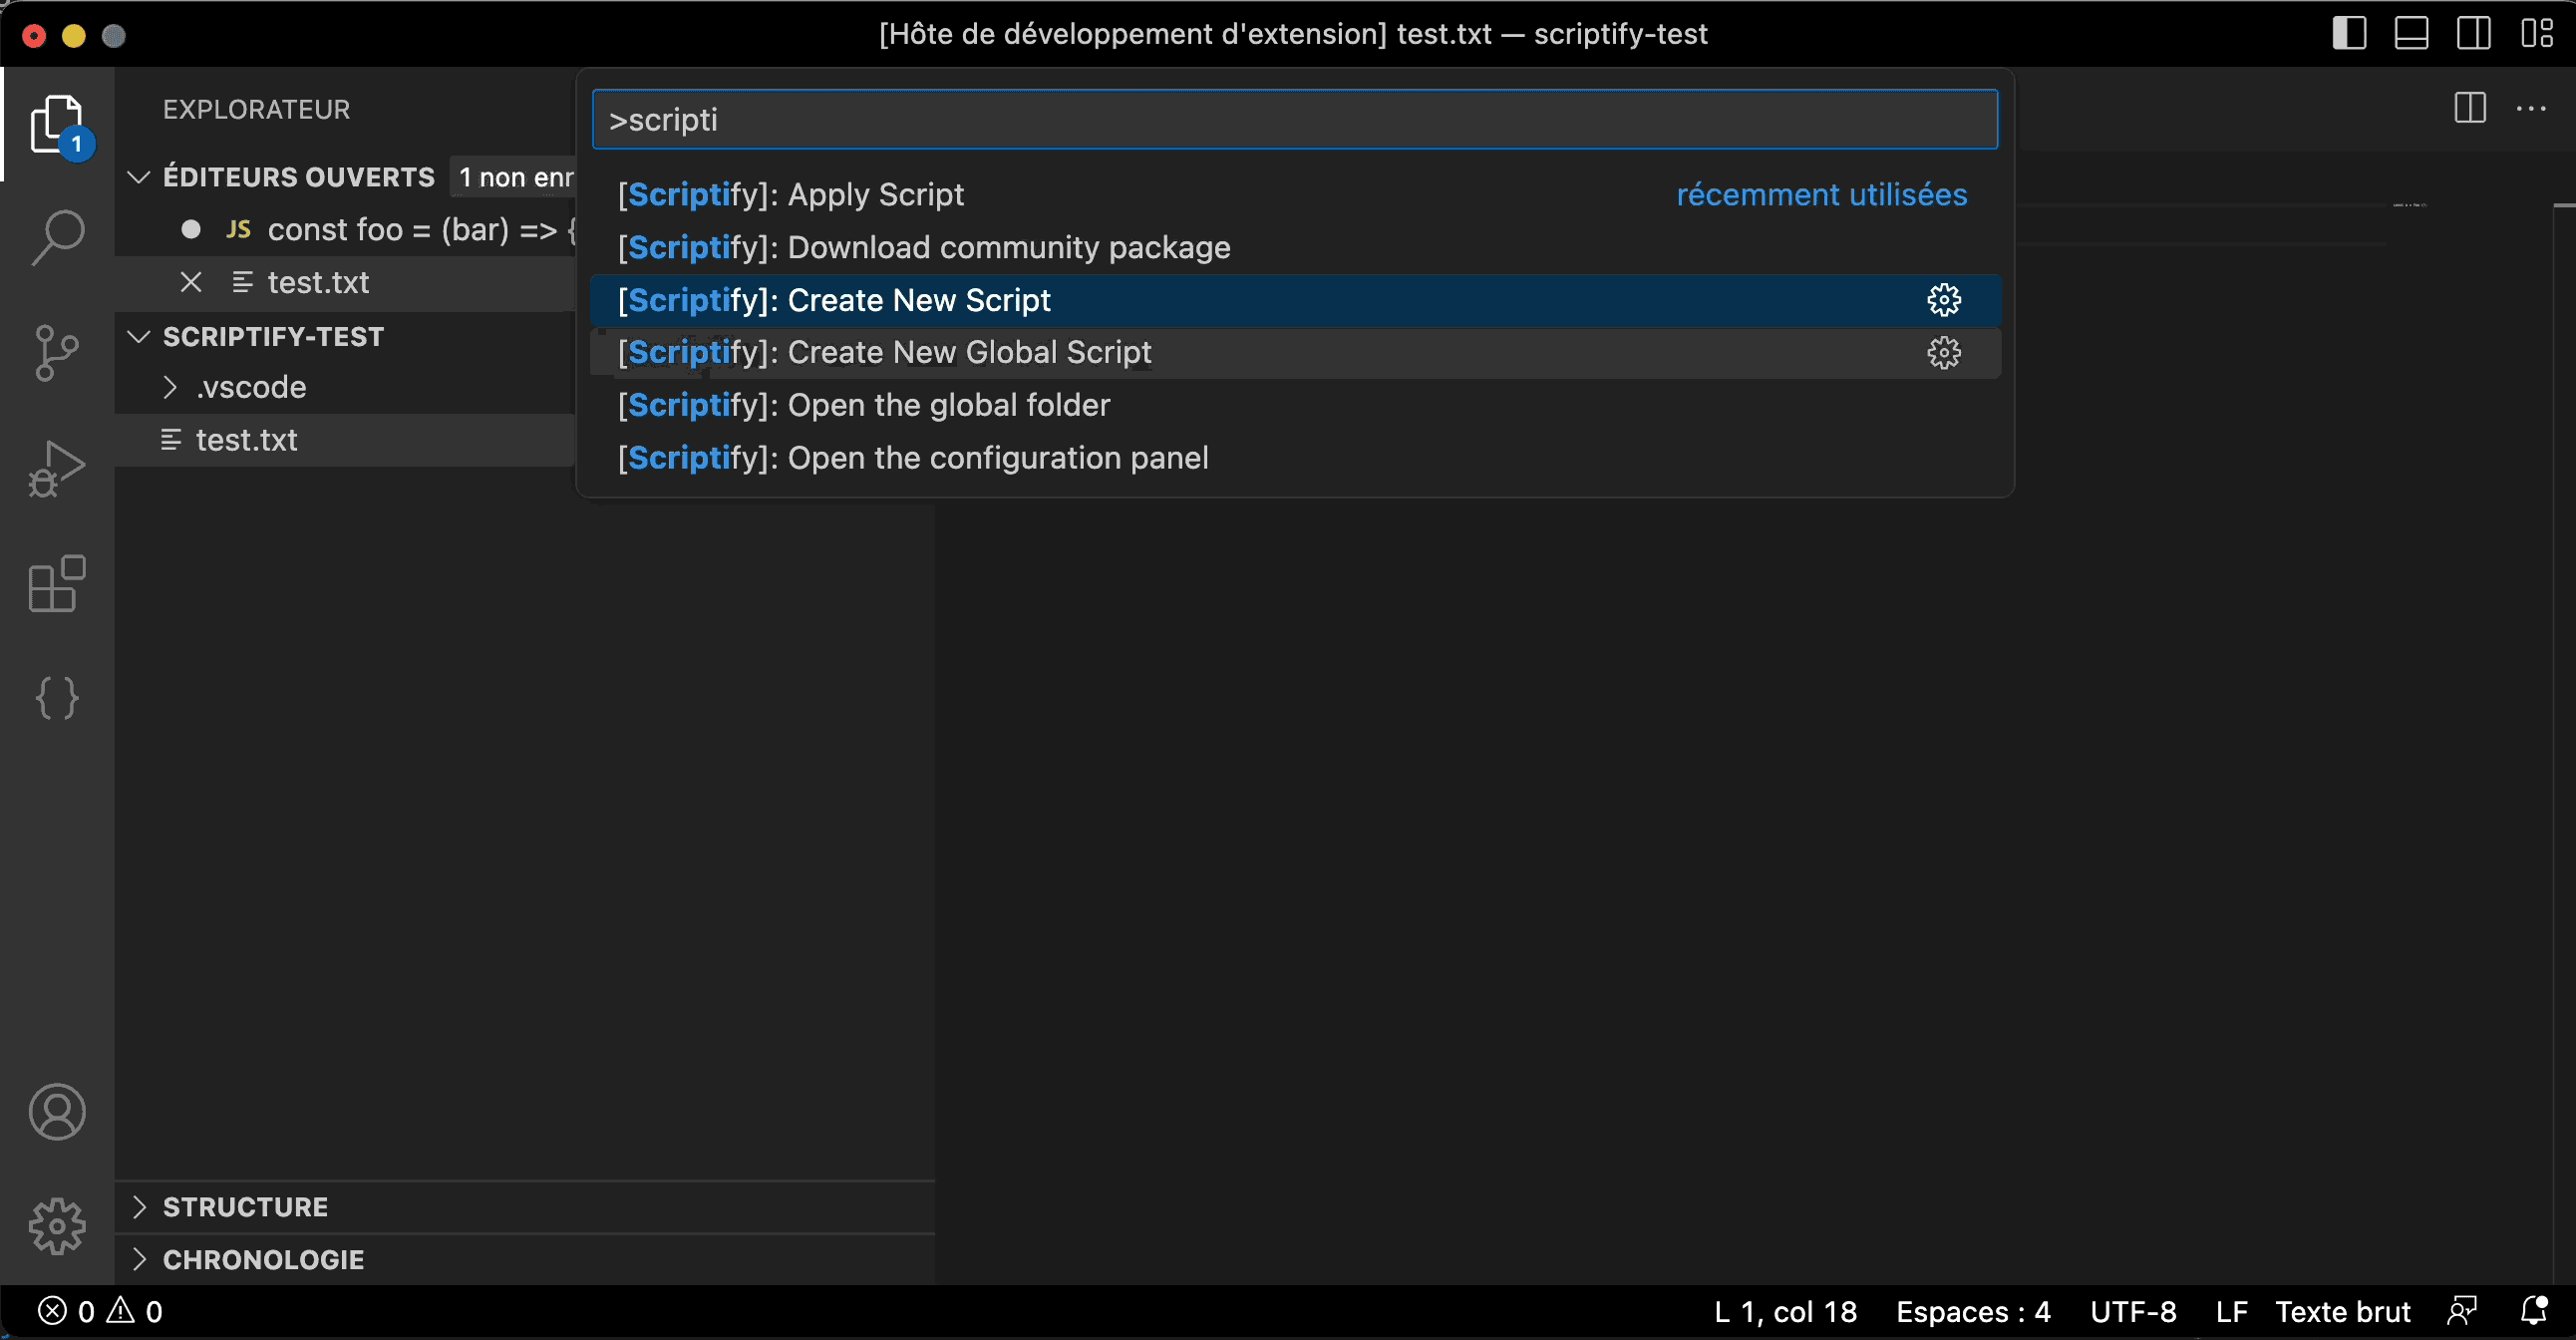The width and height of the screenshot is (2576, 1340).
Task: Expand the CHRONOLOGIE section
Action: point(263,1260)
